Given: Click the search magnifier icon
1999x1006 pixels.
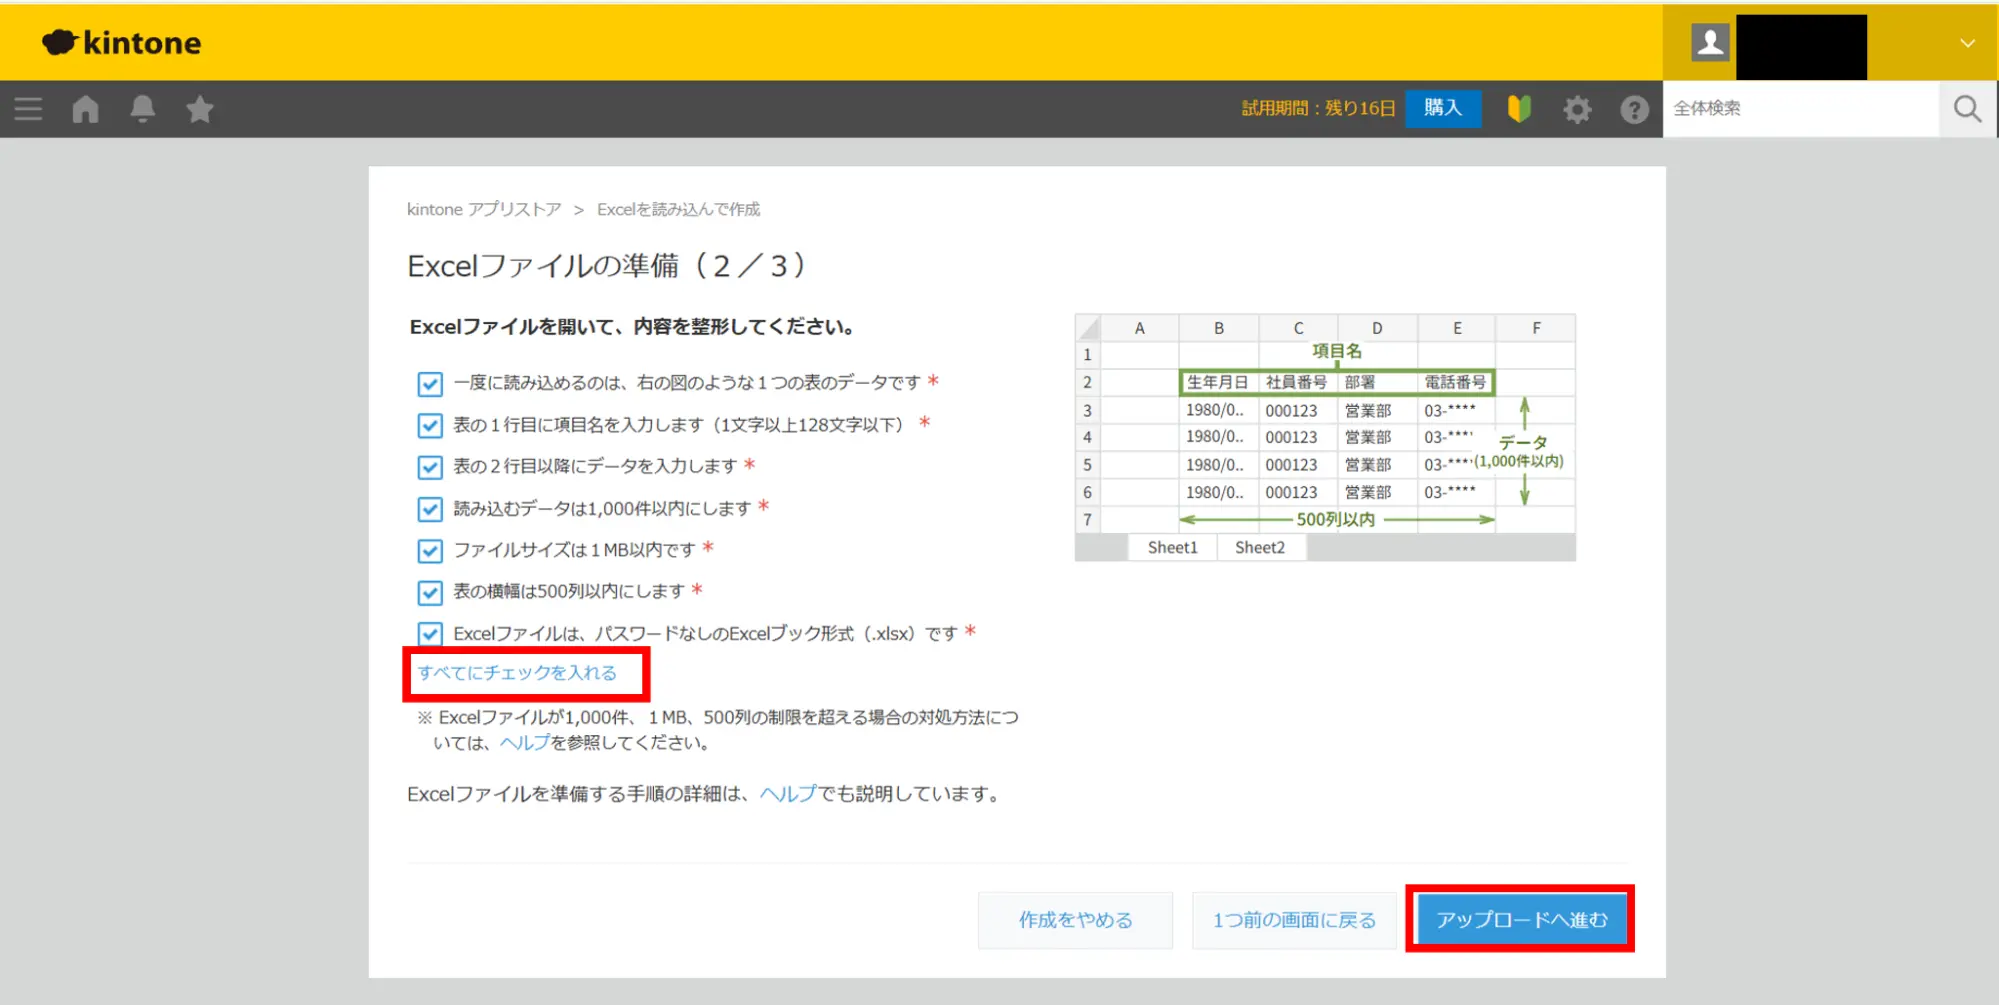Looking at the screenshot, I should tap(1967, 109).
